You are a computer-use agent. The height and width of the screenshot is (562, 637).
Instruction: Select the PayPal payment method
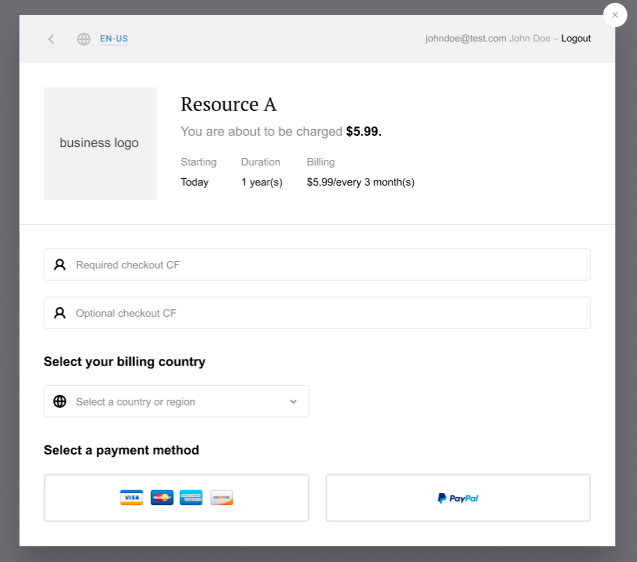click(458, 498)
